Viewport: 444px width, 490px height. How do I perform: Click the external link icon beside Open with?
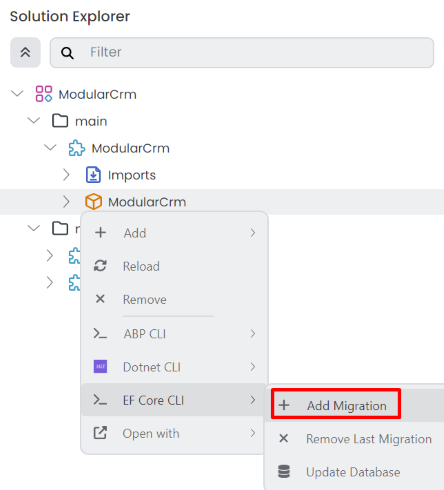100,433
